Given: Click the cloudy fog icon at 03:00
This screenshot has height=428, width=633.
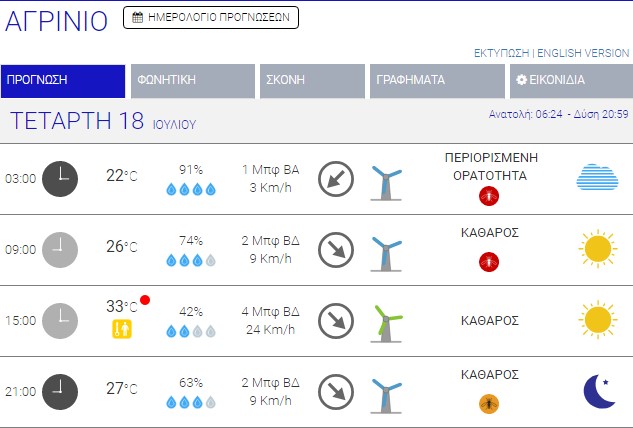Looking at the screenshot, I should (597, 178).
